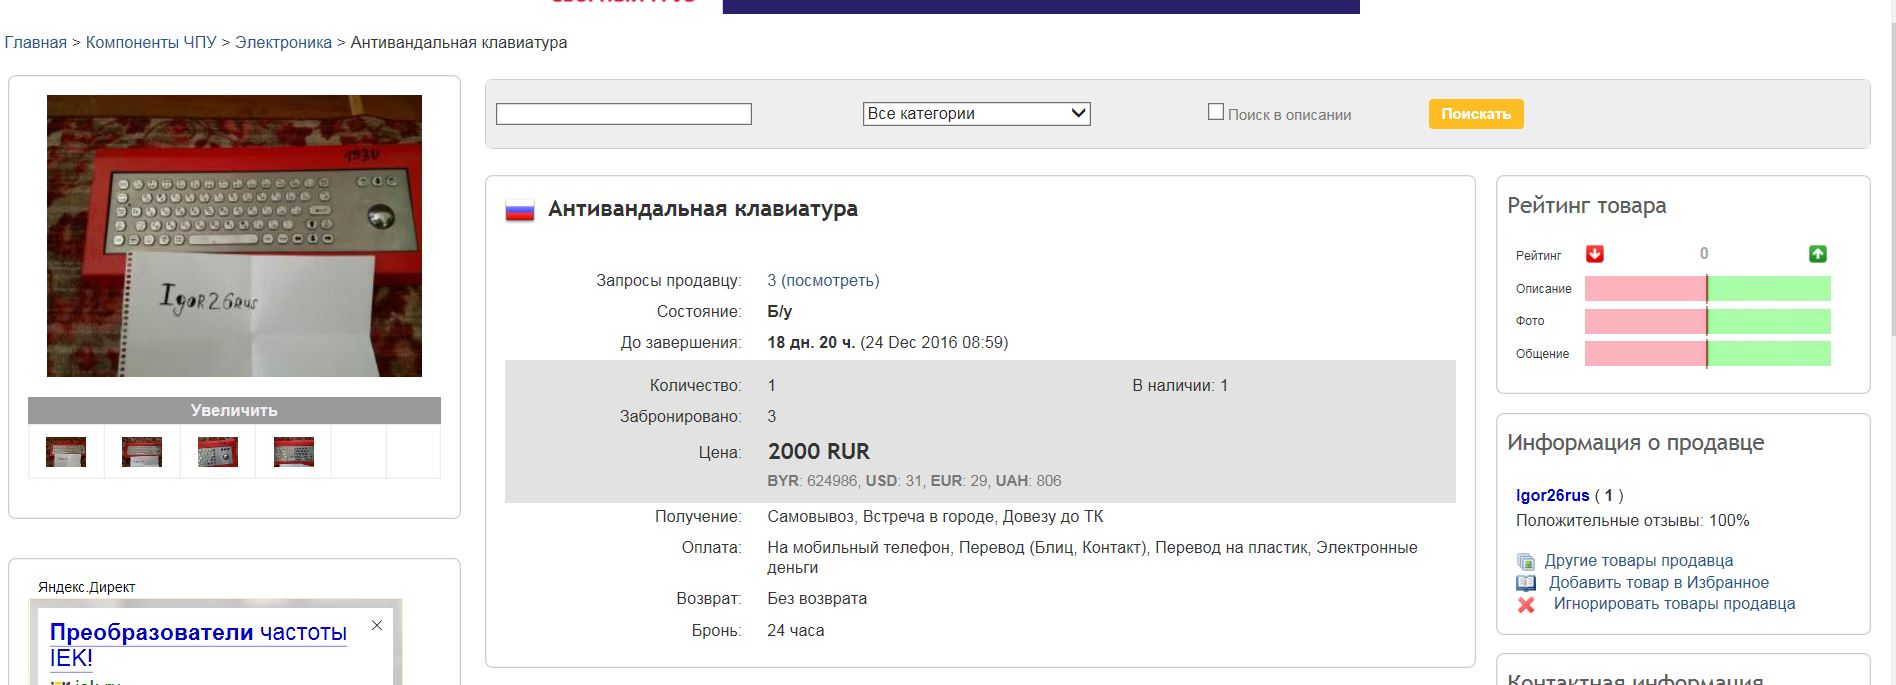Enable the Поиск в описании checkbox

(x=1216, y=112)
